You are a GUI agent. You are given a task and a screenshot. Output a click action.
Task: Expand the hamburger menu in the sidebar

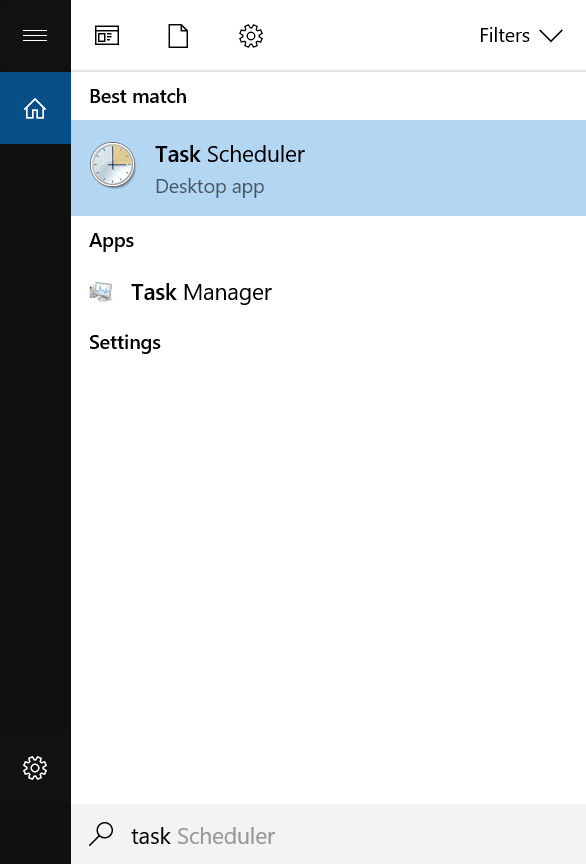pyautogui.click(x=35, y=36)
